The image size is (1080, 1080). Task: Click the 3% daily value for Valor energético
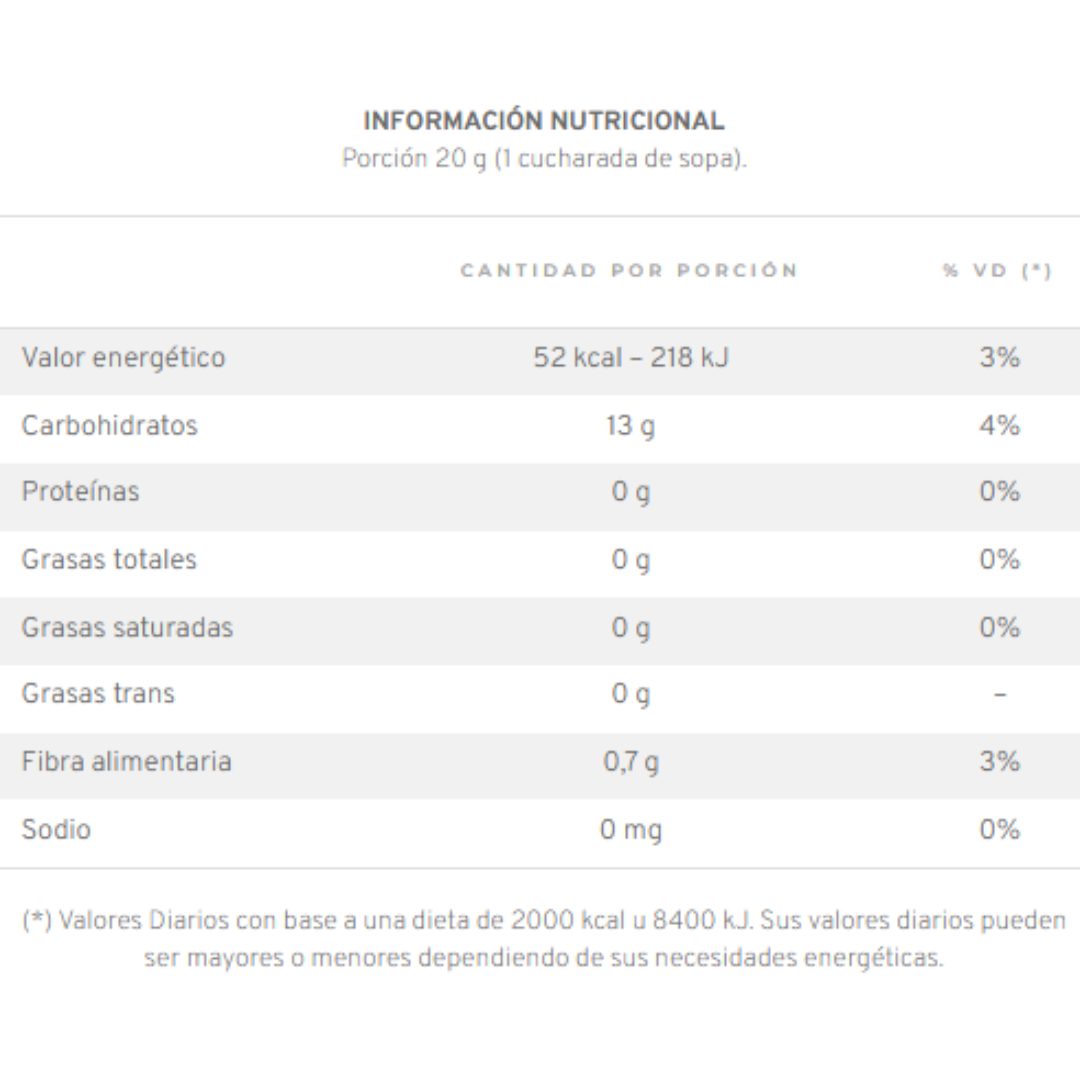pos(999,357)
